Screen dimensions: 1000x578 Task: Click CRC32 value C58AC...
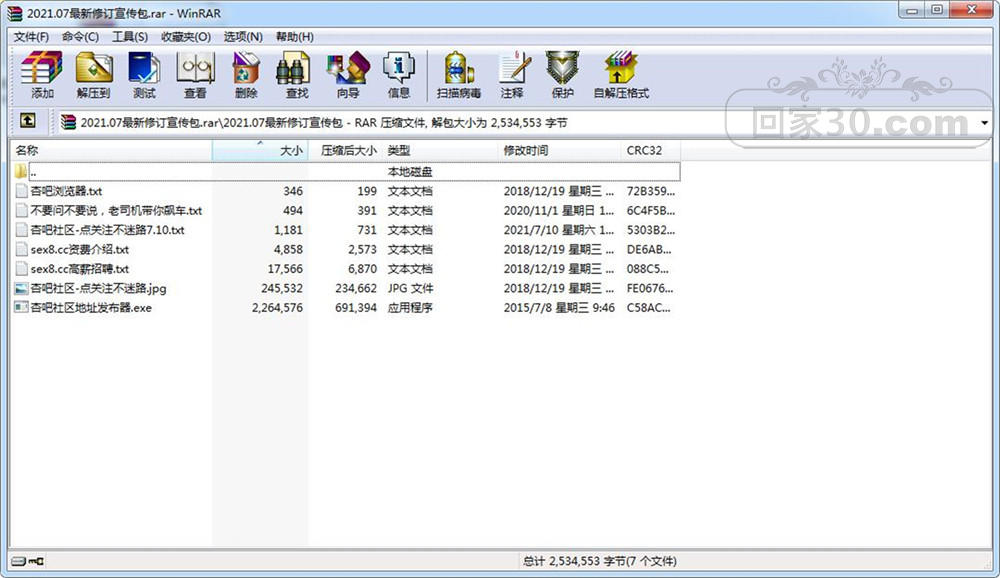coord(648,308)
